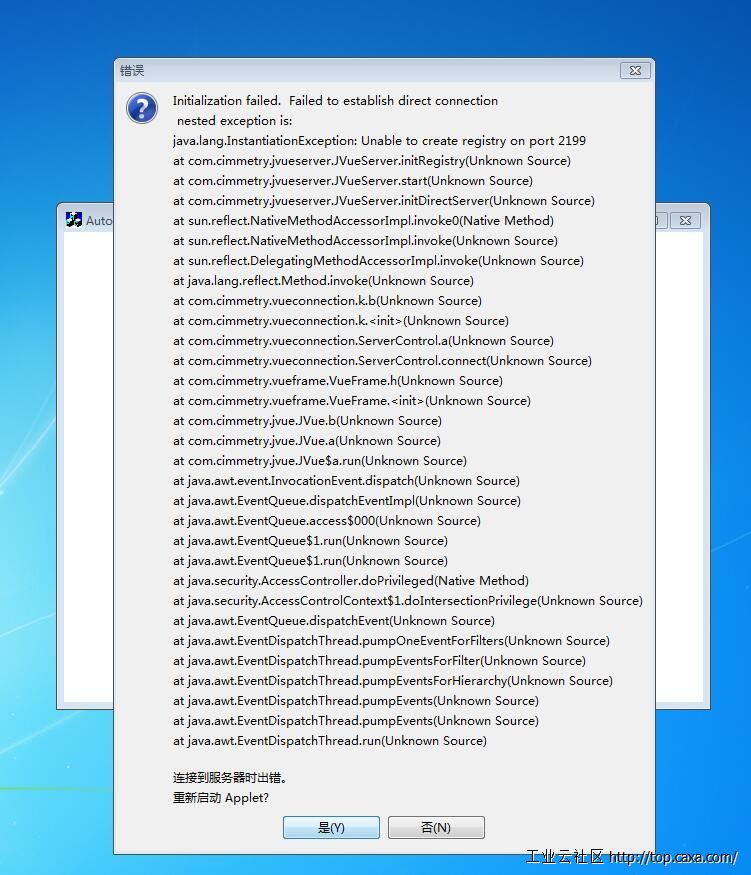Click the 是(Y) button to restart the applet
Viewport: 751px width, 875px height.
tap(331, 827)
